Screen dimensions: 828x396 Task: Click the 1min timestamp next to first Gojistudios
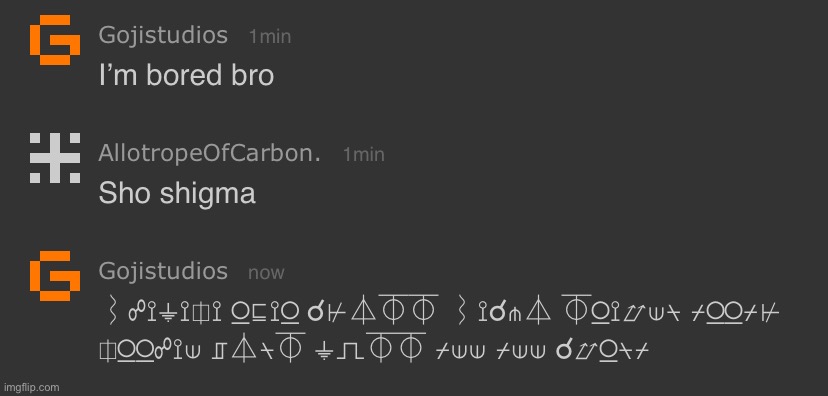pos(270,36)
